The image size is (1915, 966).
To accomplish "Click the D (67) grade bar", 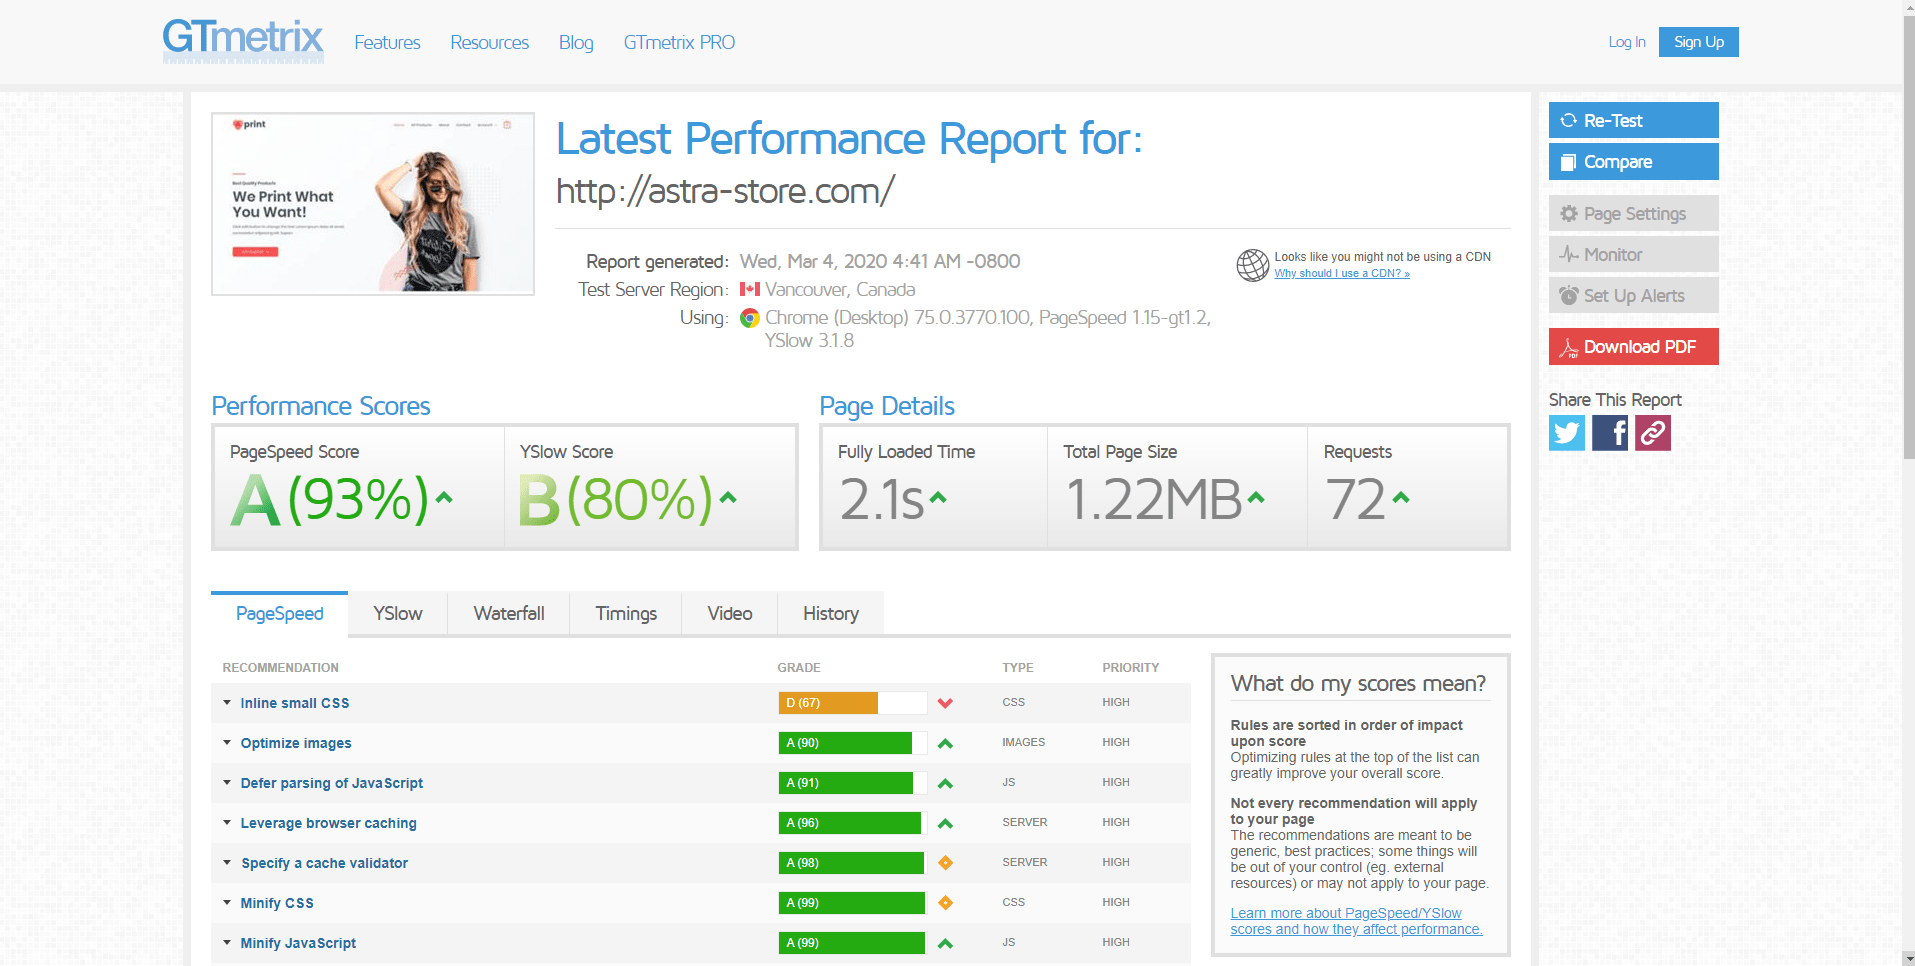I will click(853, 703).
